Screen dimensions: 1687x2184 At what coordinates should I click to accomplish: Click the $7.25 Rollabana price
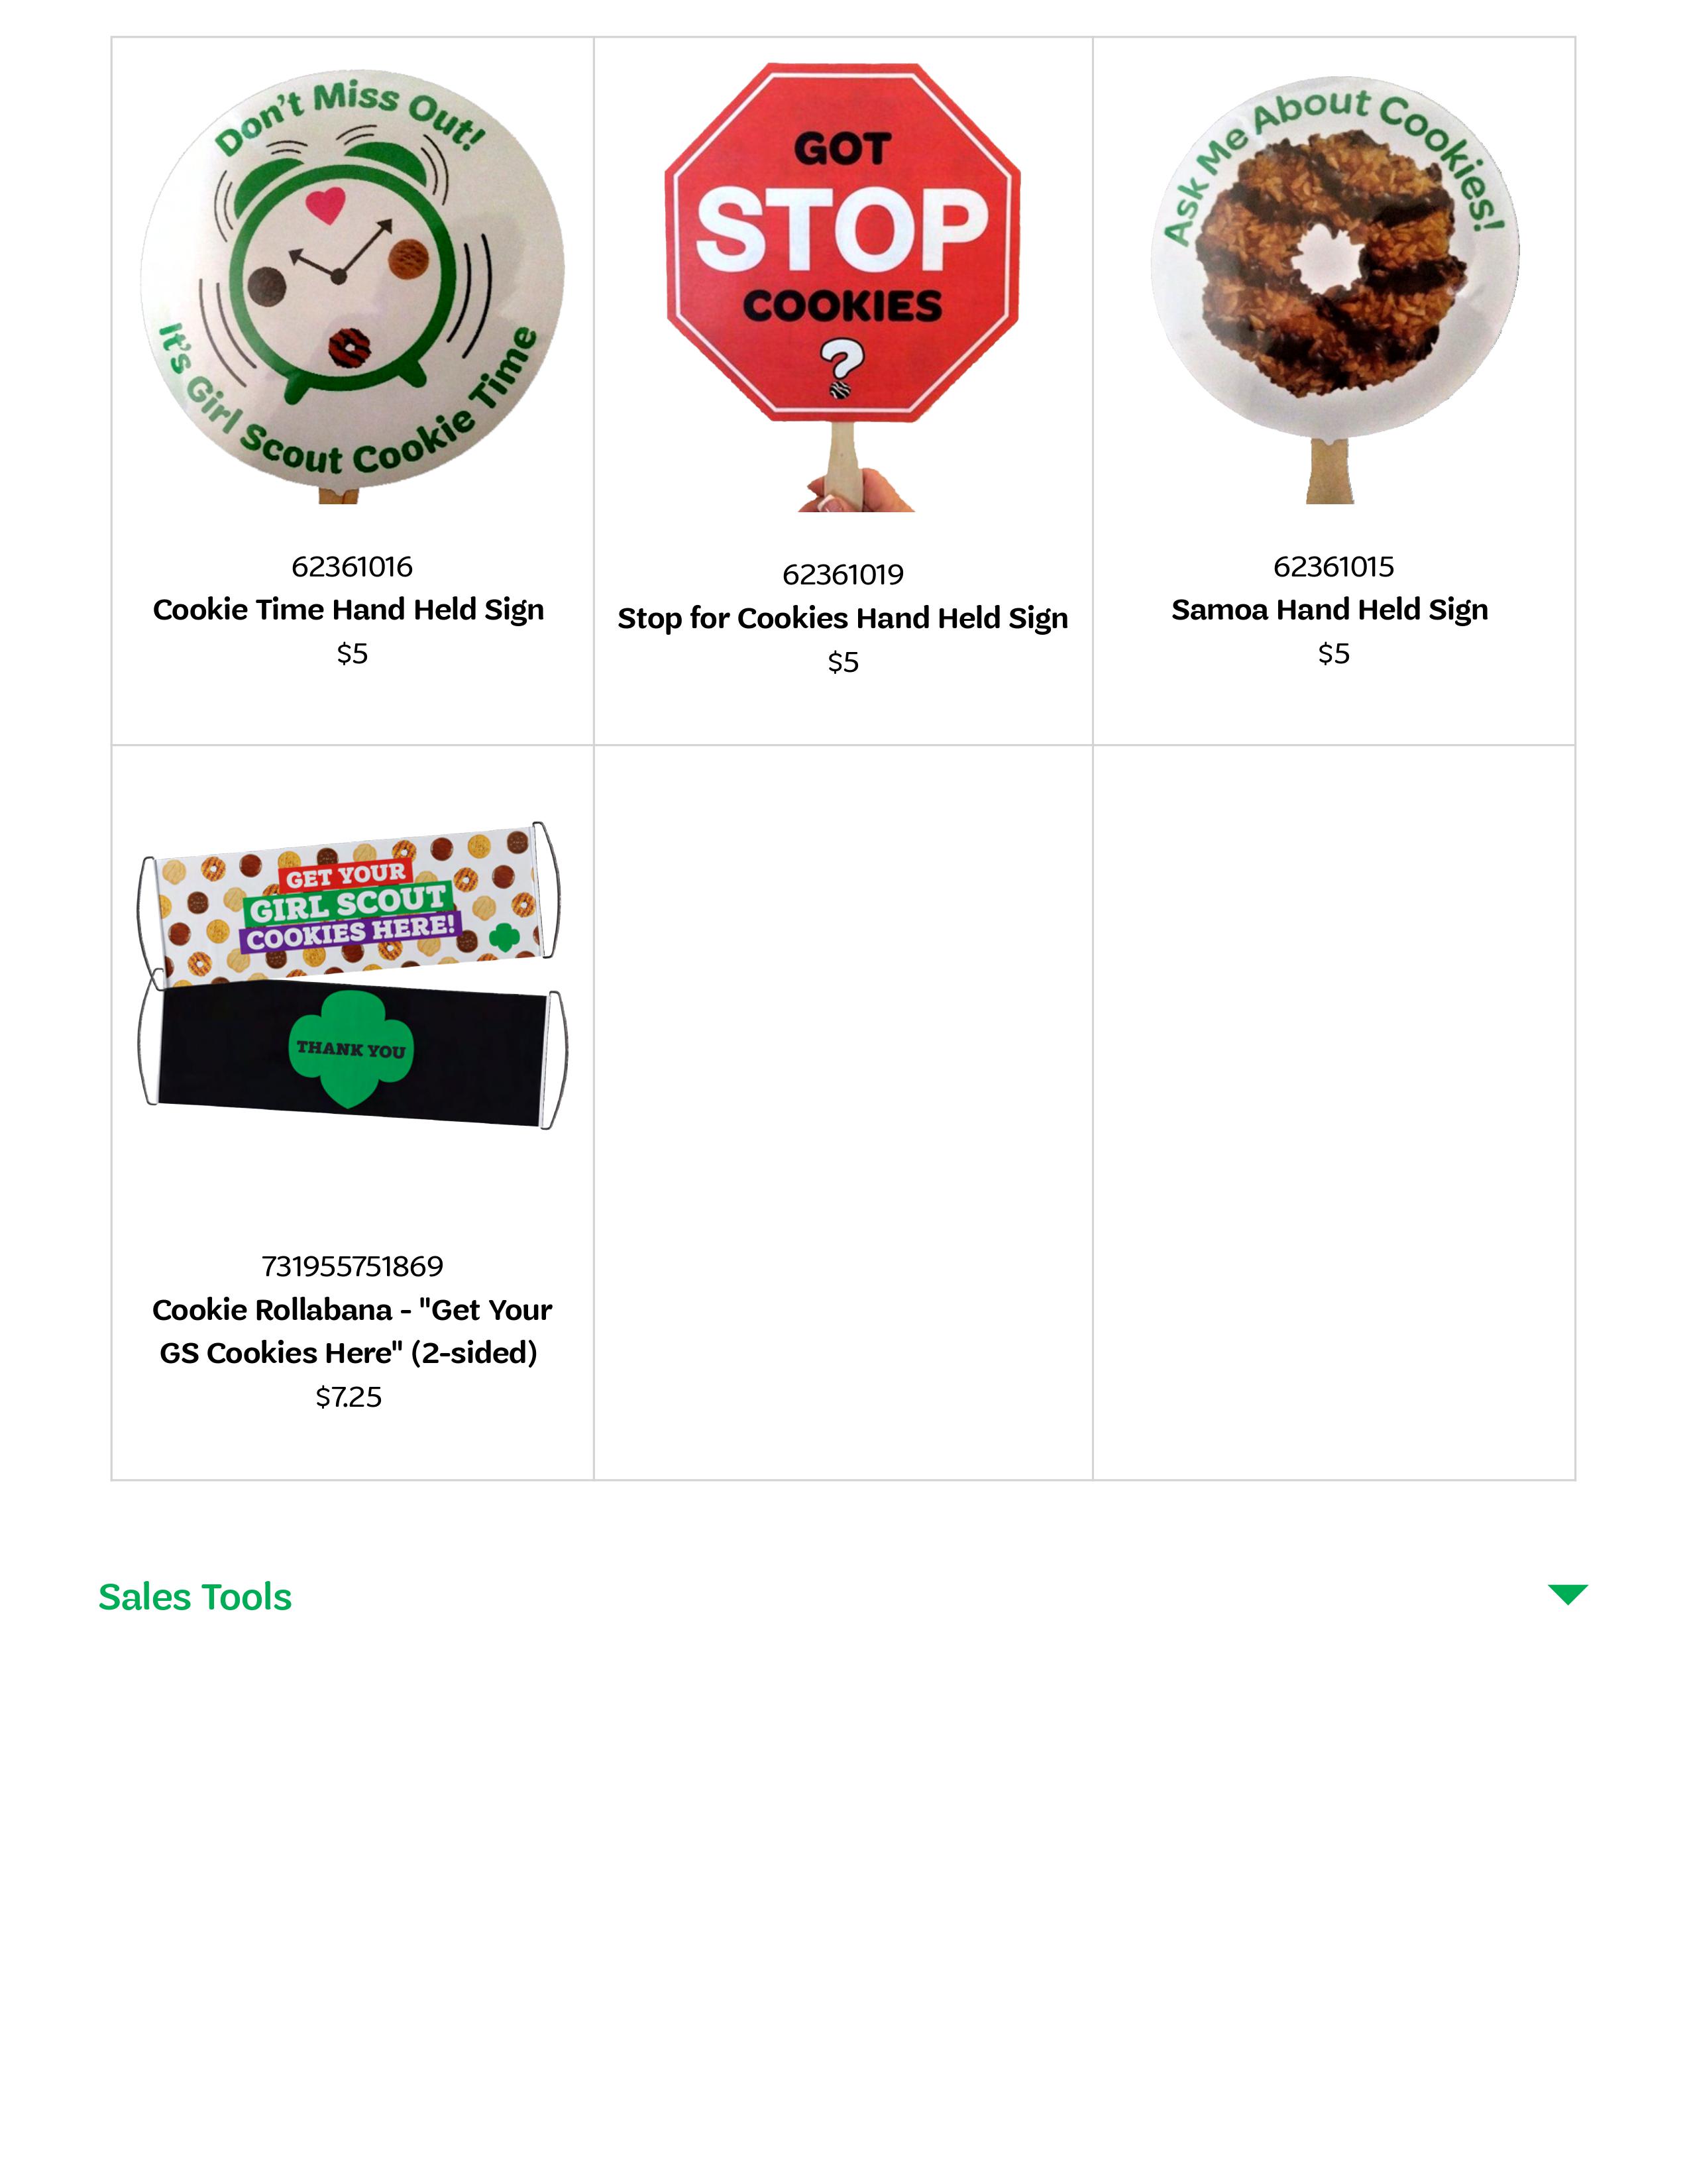[349, 1397]
